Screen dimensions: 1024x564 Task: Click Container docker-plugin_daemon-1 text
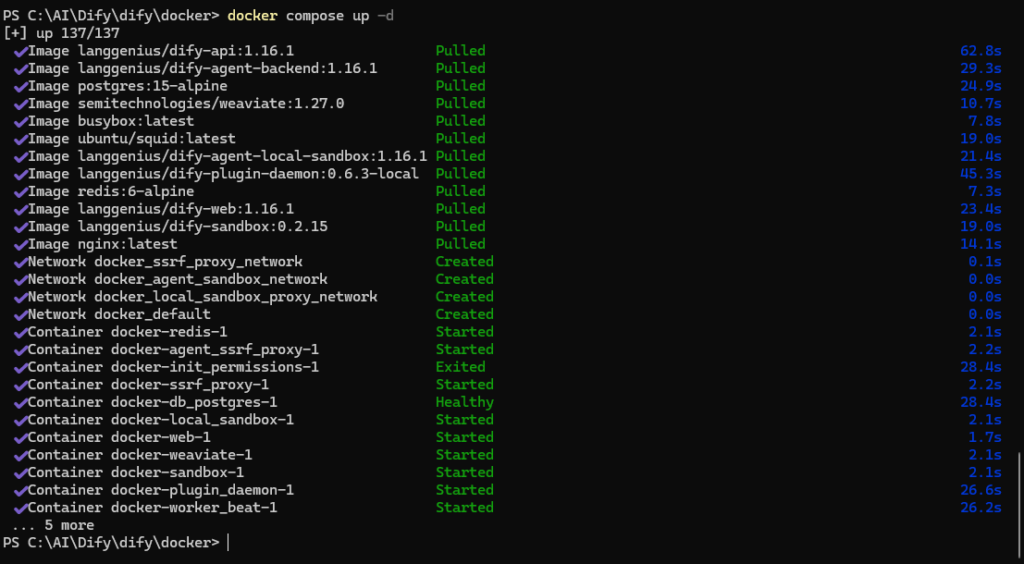click(161, 490)
